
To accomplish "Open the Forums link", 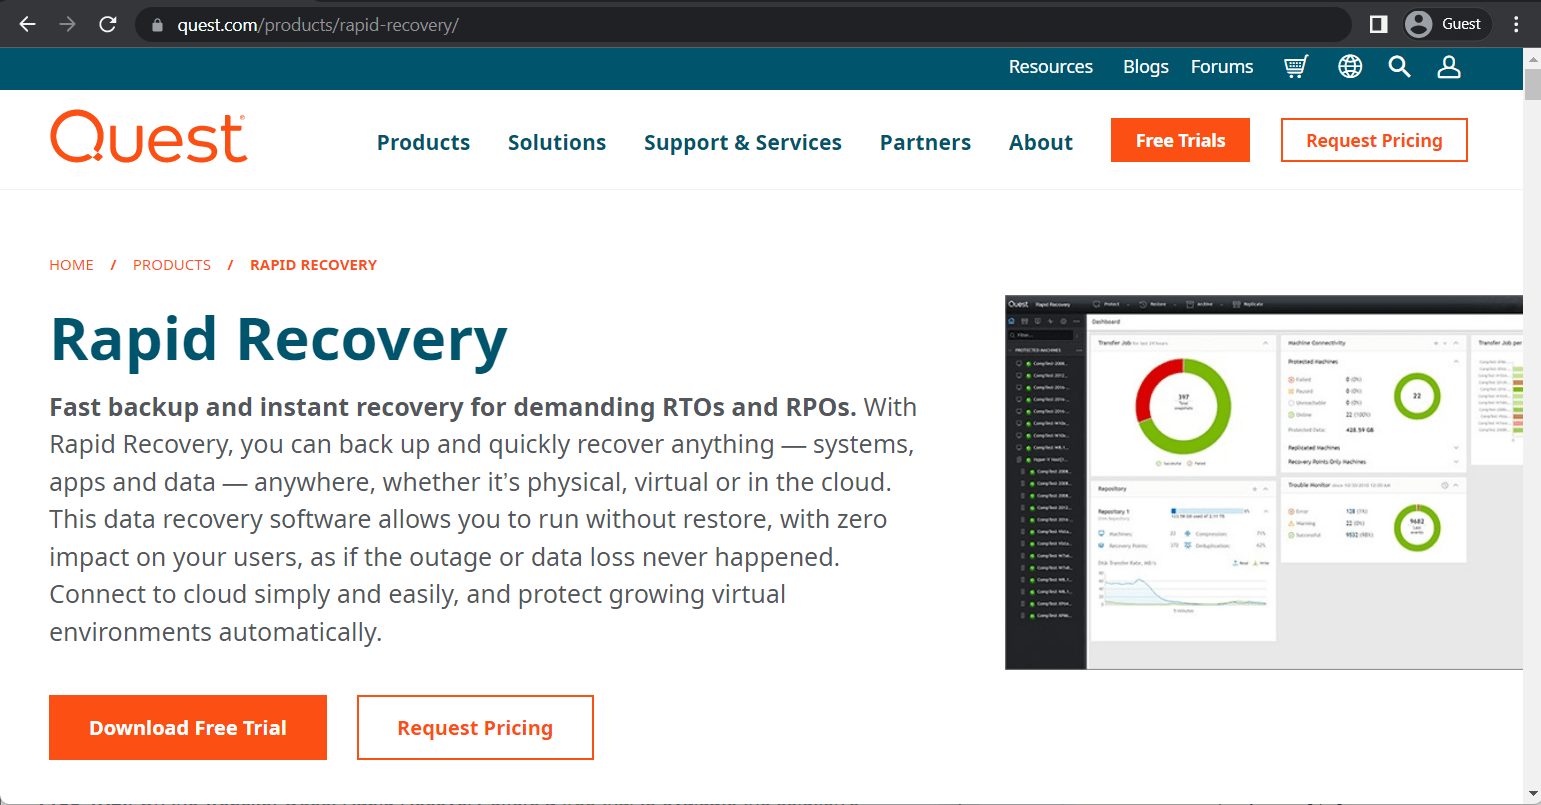I will (1221, 66).
